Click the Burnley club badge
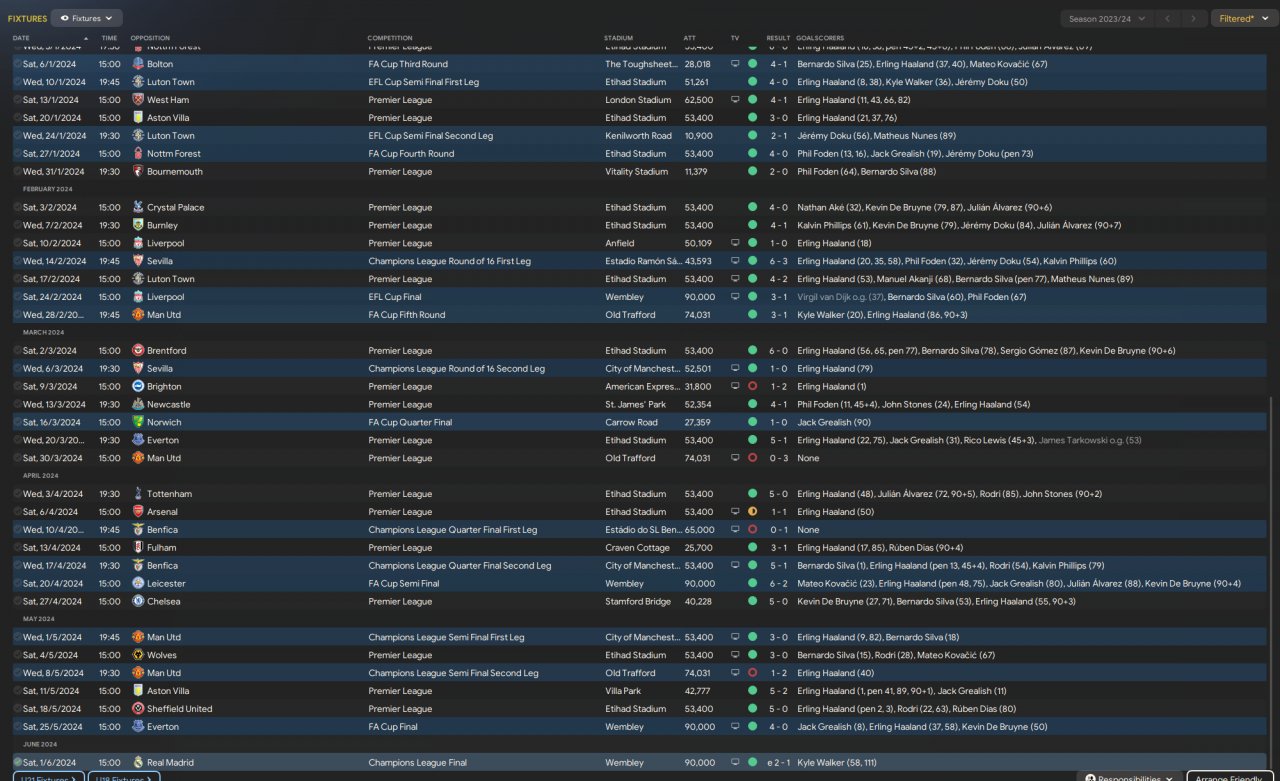 [x=138, y=226]
